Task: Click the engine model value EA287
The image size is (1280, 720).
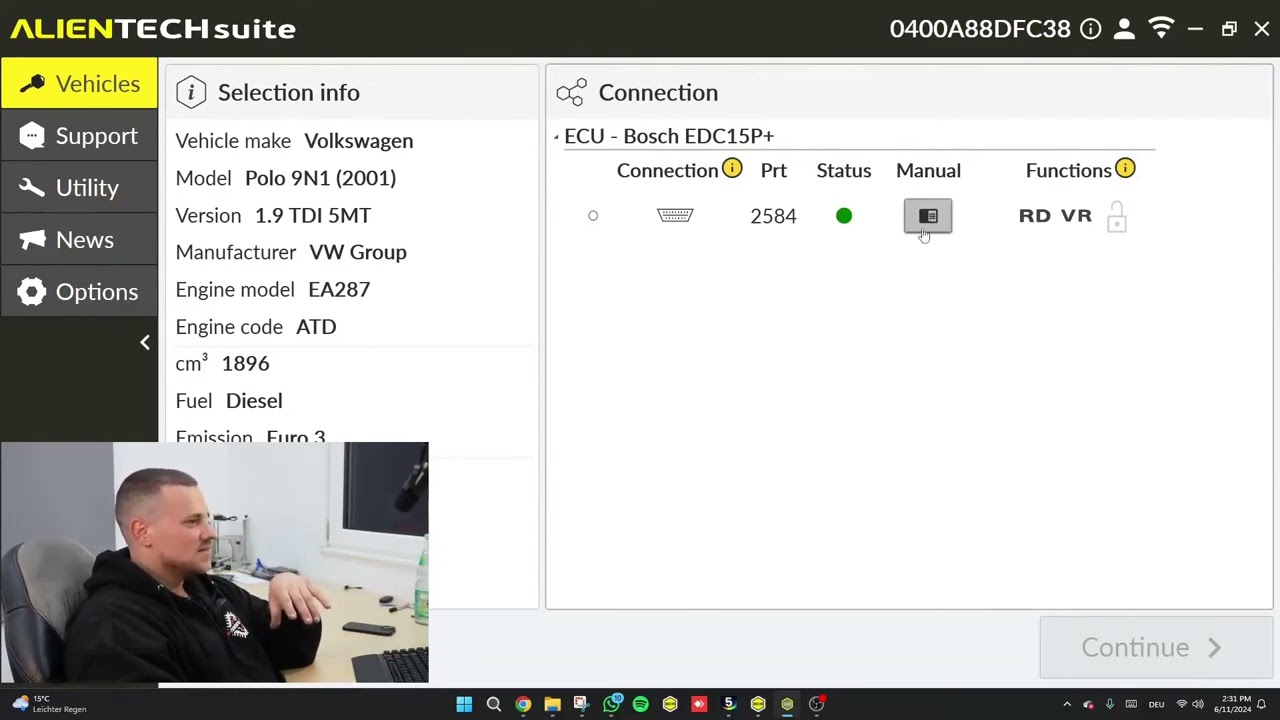Action: [x=339, y=289]
